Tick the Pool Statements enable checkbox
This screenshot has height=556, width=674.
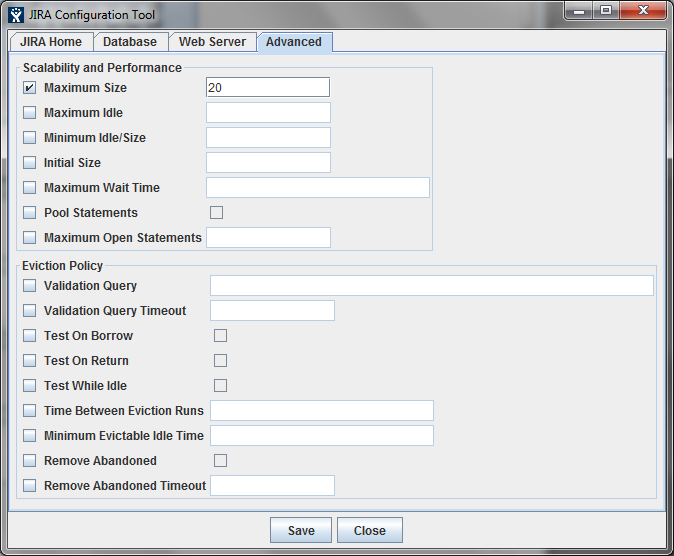tap(29, 212)
